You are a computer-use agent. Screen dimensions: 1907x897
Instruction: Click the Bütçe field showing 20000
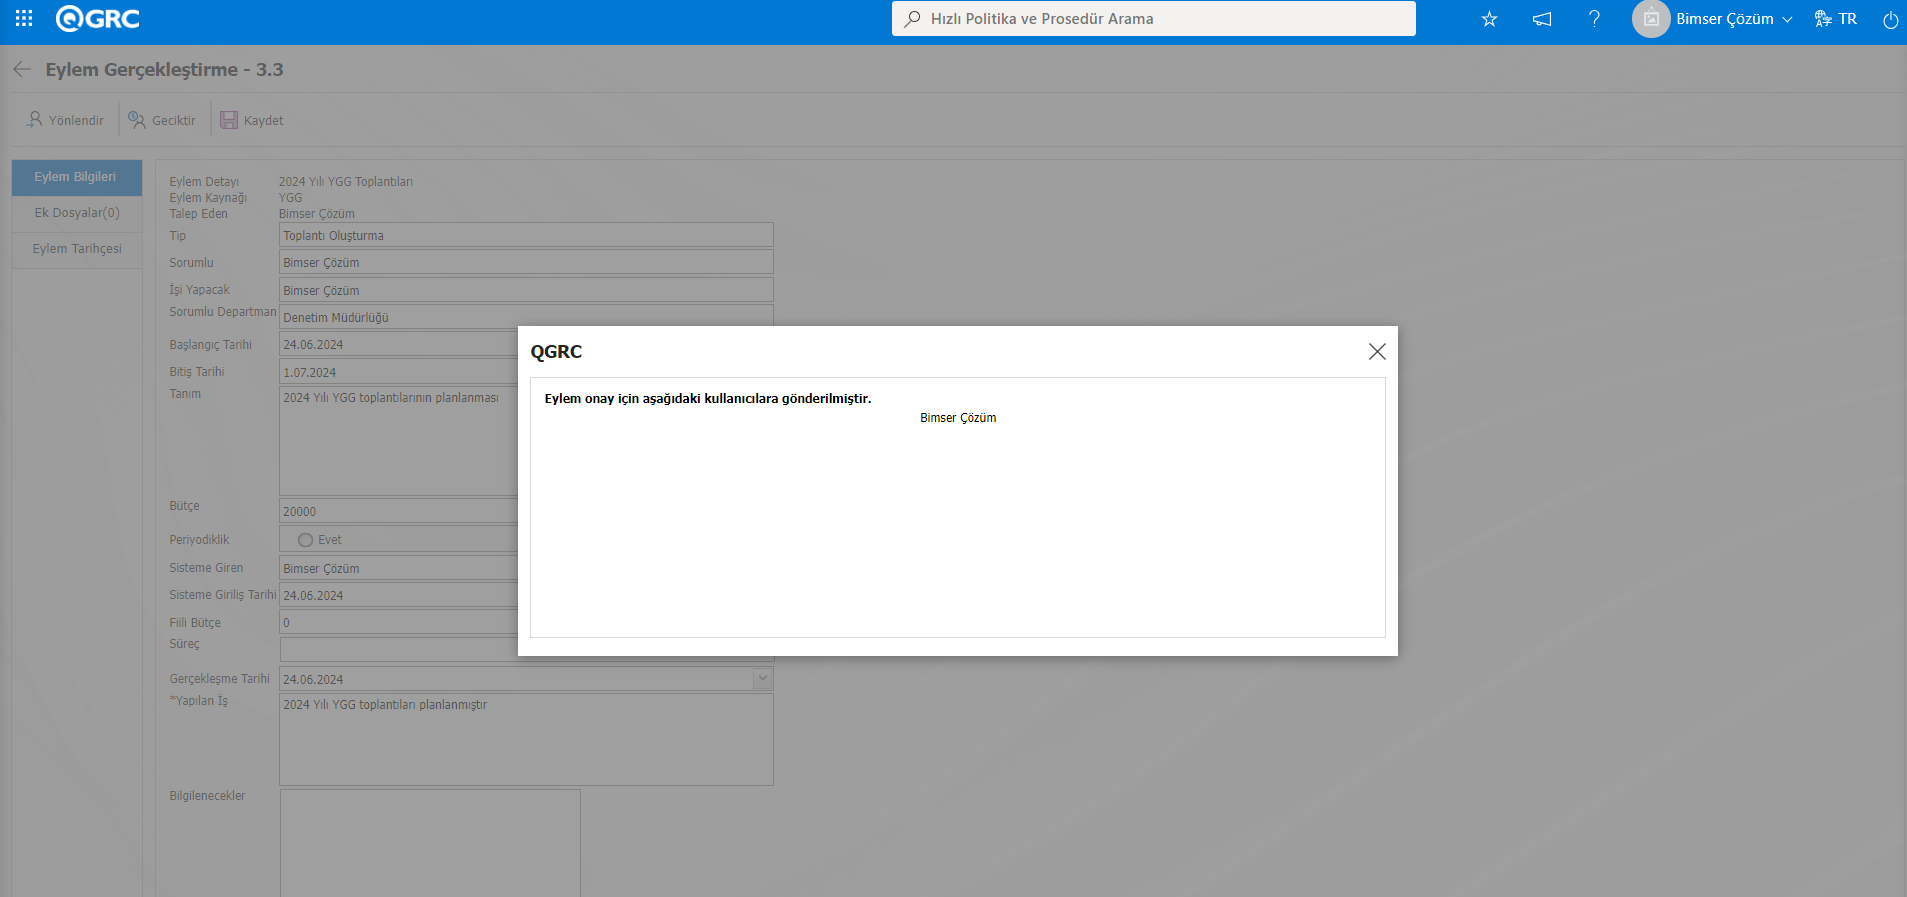coord(398,511)
